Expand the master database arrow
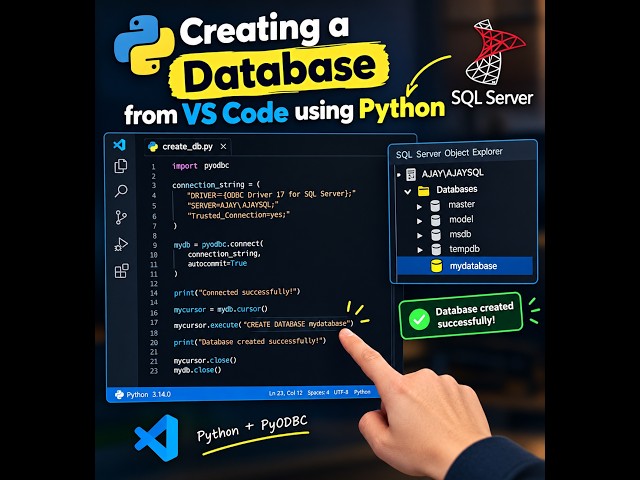Viewport: 640px width, 480px height. [x=419, y=207]
